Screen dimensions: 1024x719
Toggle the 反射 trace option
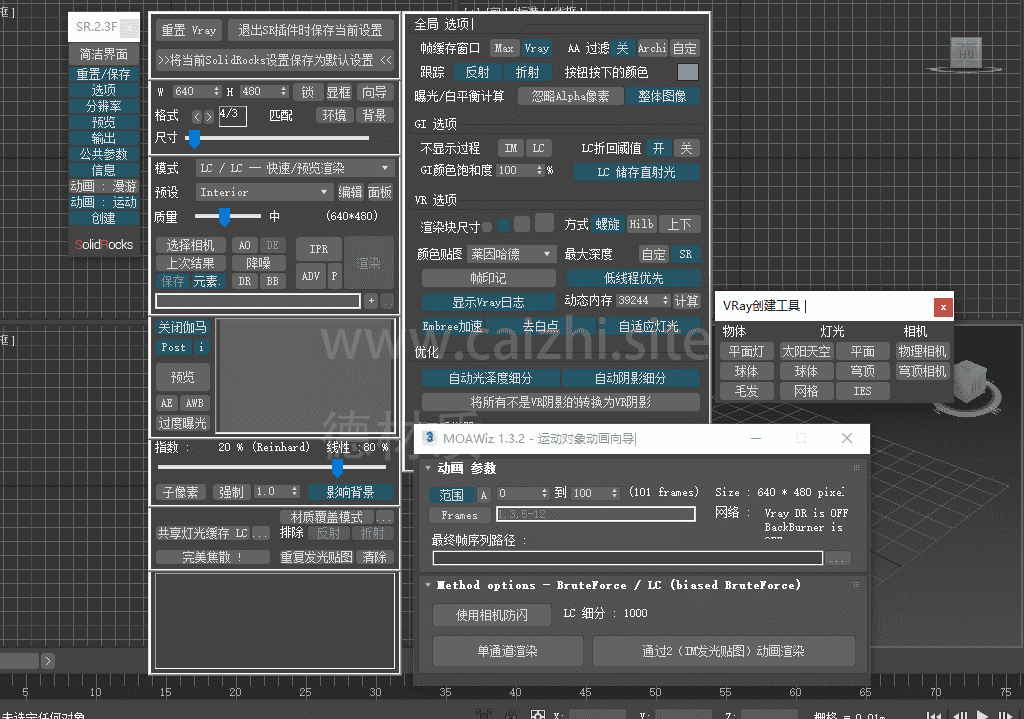coord(477,72)
